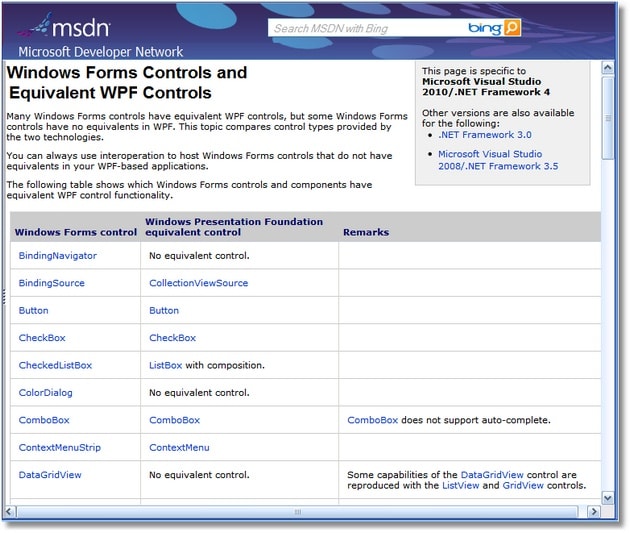The height and width of the screenshot is (533, 630).
Task: Open the DataGridView link in first column
Action: coord(50,474)
